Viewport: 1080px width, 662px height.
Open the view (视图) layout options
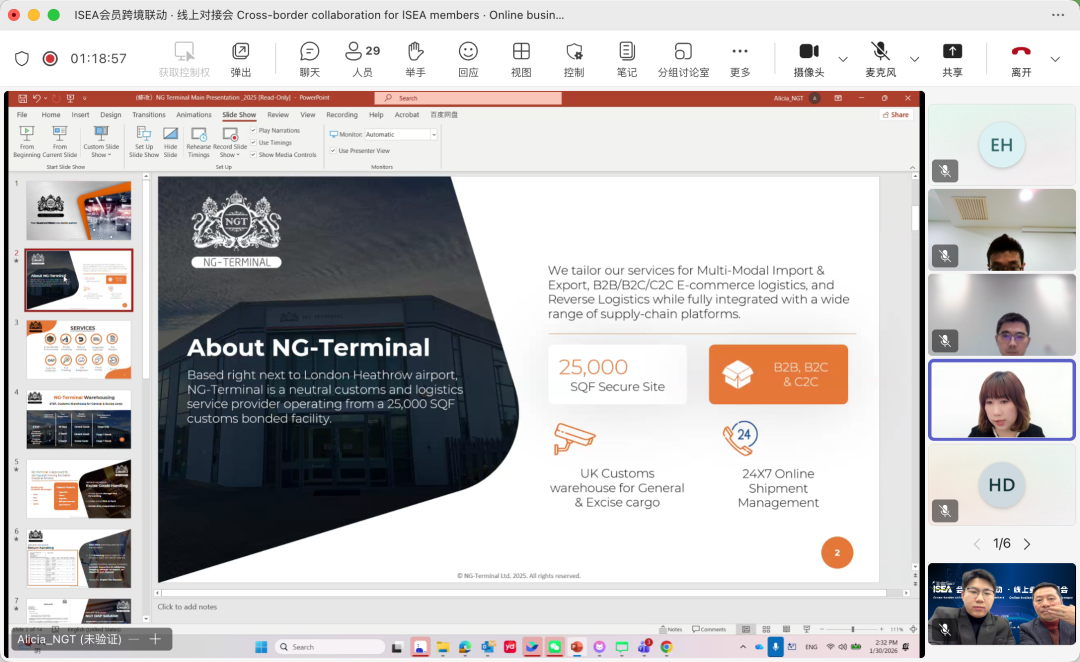click(x=521, y=59)
